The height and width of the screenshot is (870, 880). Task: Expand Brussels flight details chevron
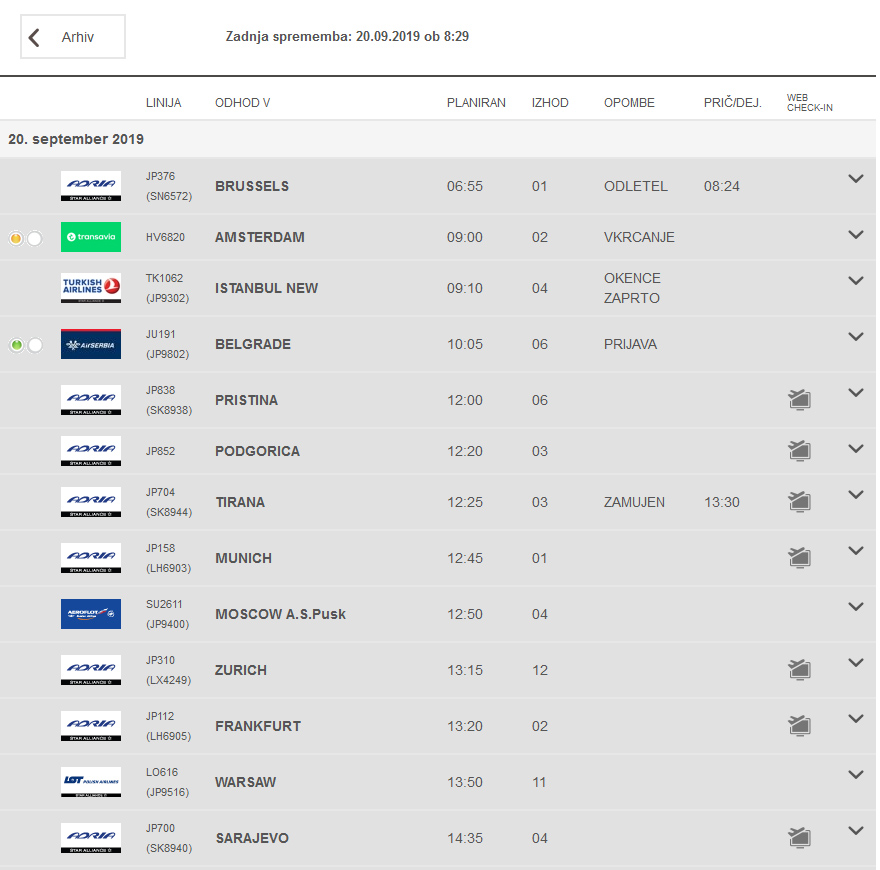tap(855, 179)
